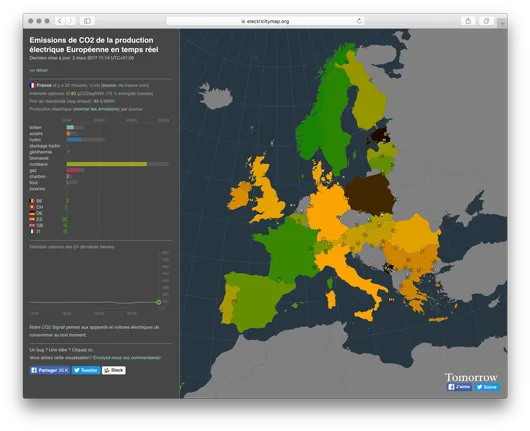The width and height of the screenshot is (530, 431).
Task: Join Slack via the Slack button
Action: tap(114, 370)
